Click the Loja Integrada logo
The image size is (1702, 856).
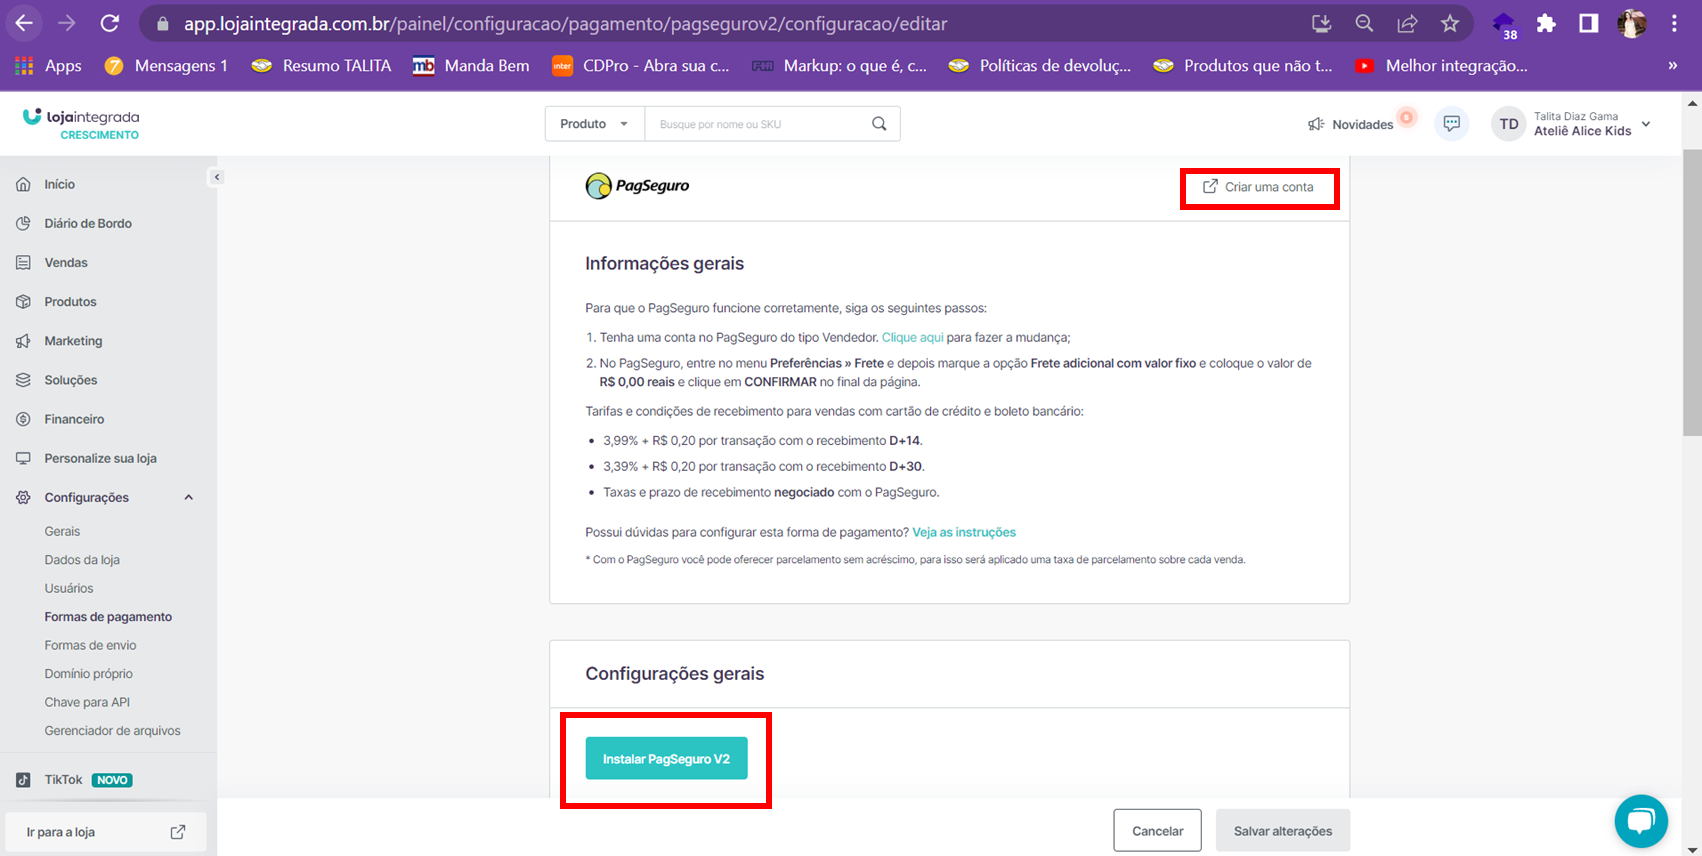(81, 124)
